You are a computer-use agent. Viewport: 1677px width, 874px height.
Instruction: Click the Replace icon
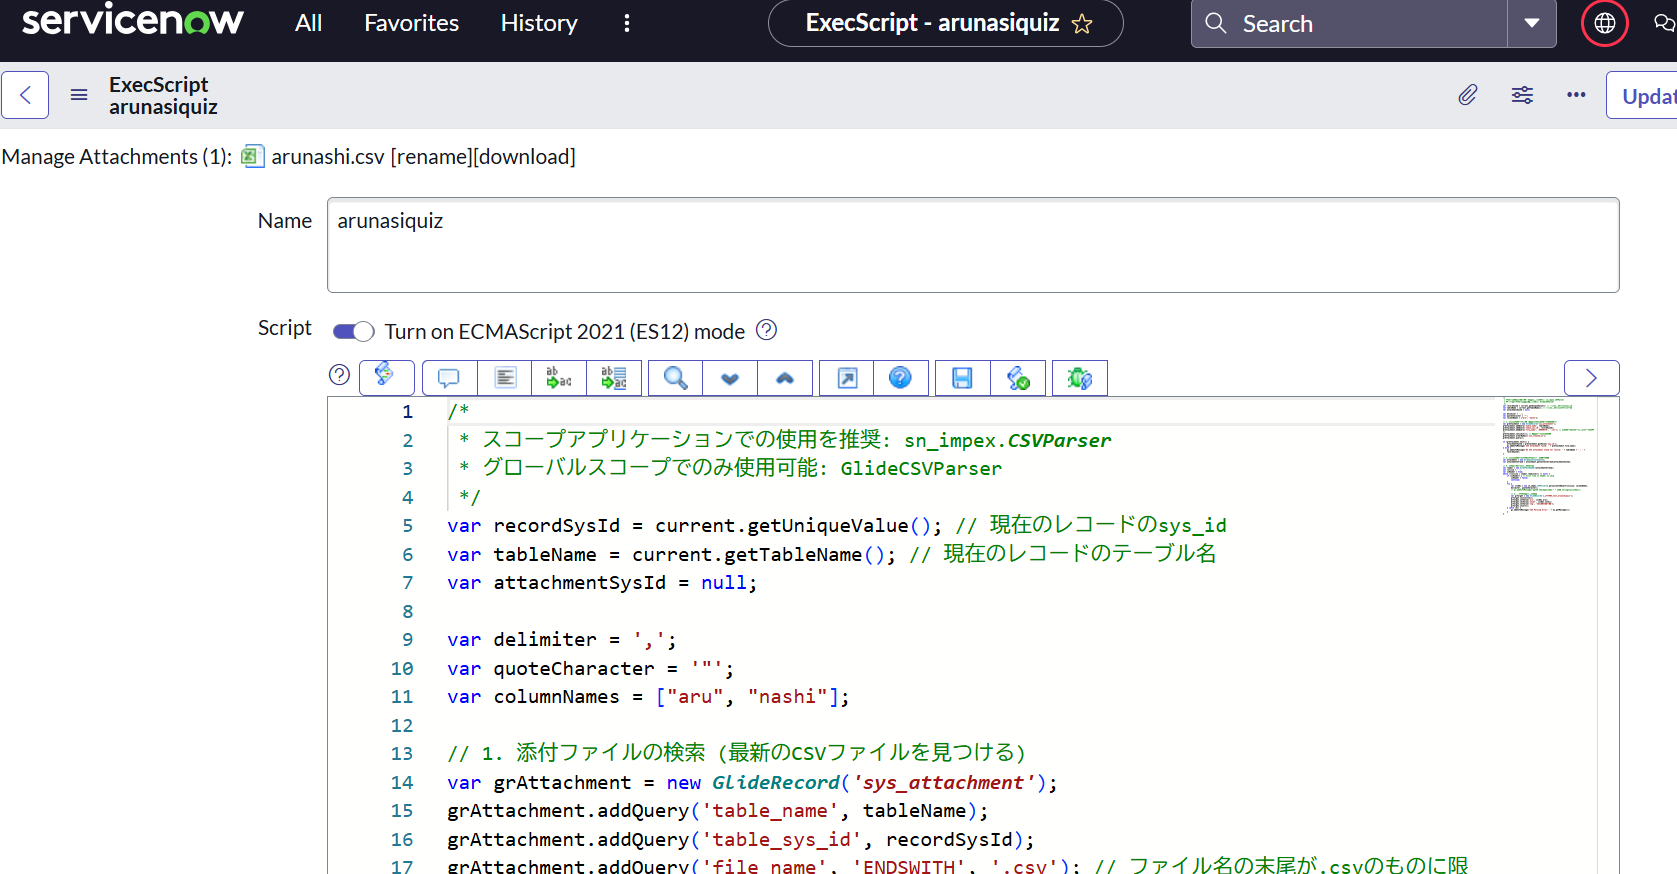(559, 378)
